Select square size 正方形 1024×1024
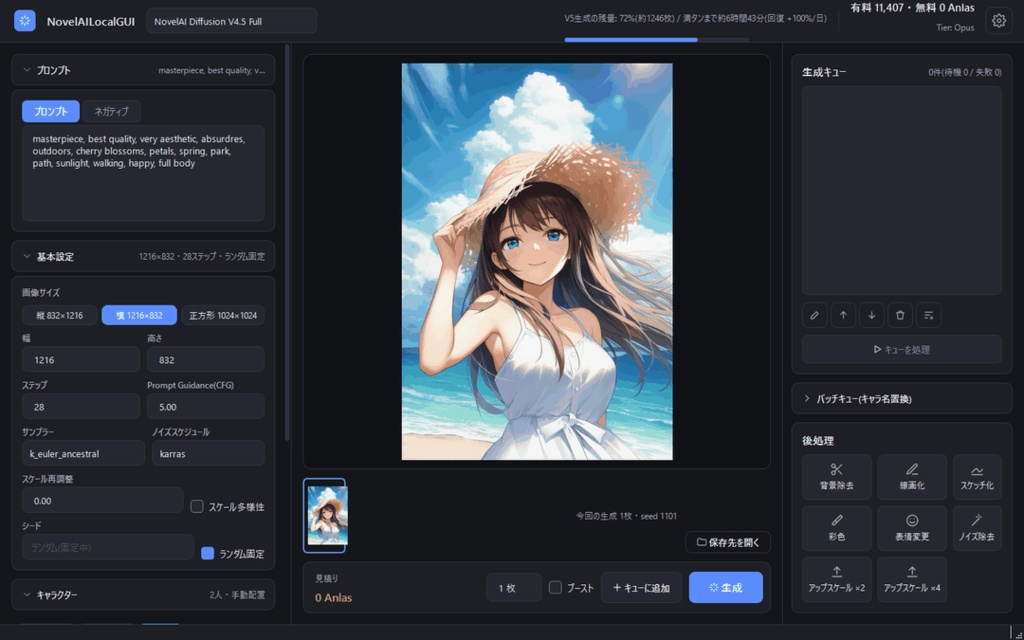1024x640 pixels. (x=223, y=315)
